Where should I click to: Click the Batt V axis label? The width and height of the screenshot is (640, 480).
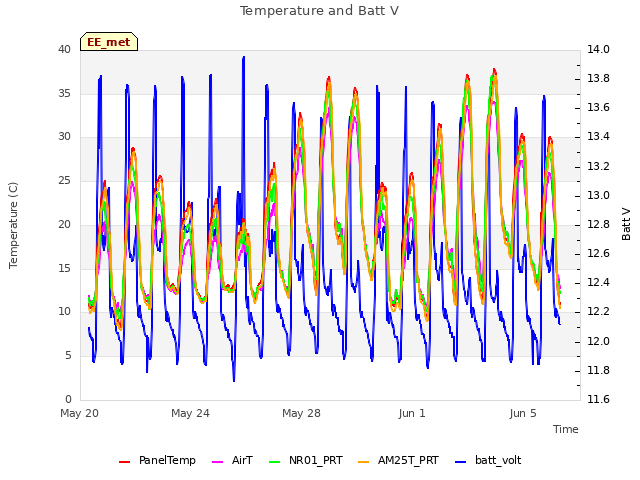click(x=626, y=224)
